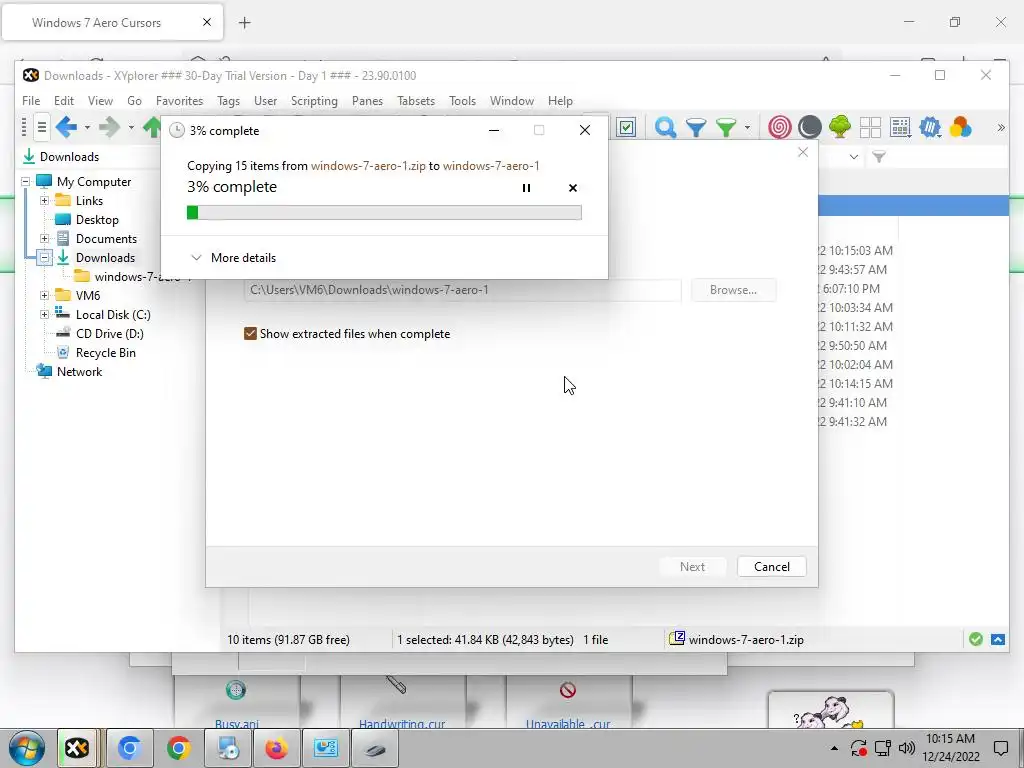Open a new browser tab with plus
Image resolution: width=1024 pixels, height=768 pixels.
(244, 23)
